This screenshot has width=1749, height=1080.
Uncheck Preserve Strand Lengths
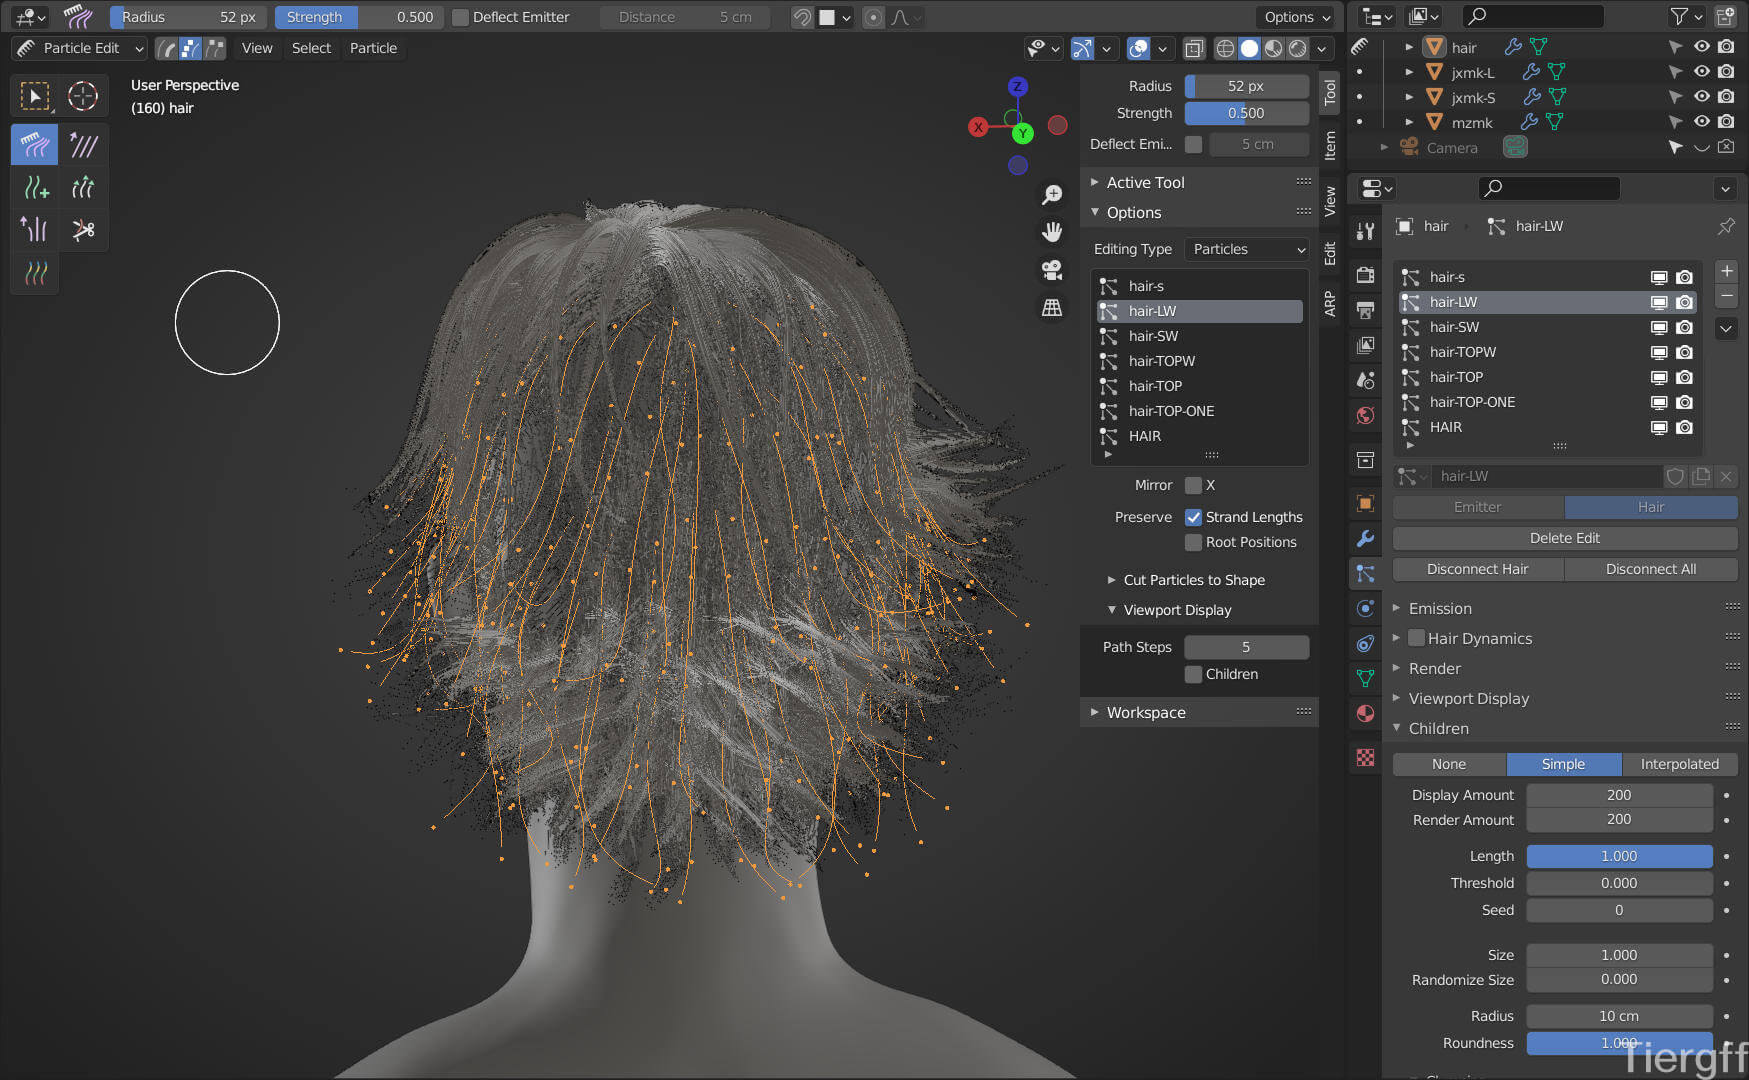coord(1193,517)
